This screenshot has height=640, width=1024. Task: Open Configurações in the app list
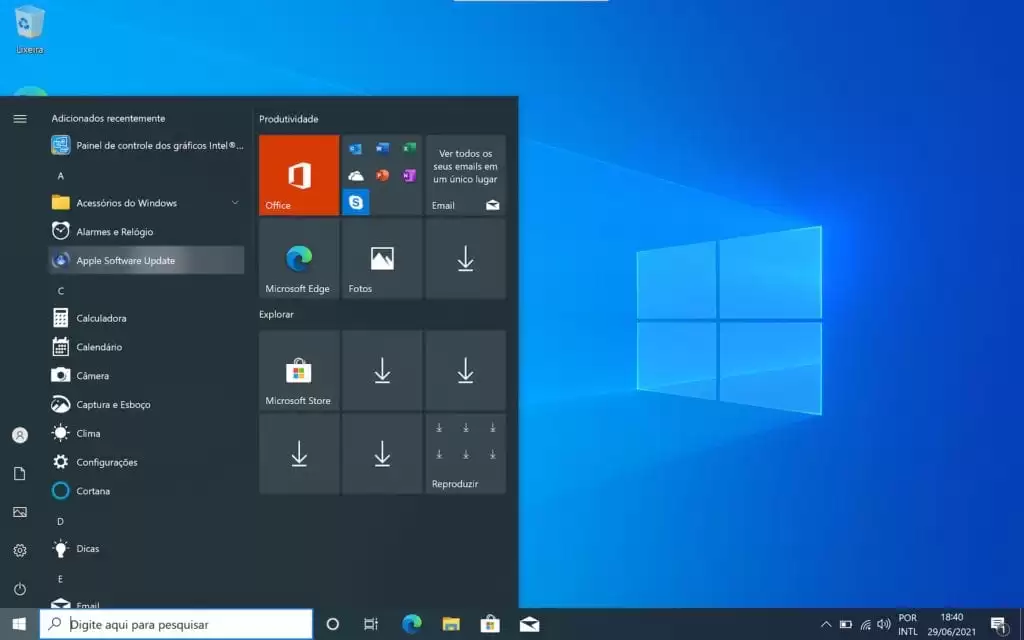[147, 462]
